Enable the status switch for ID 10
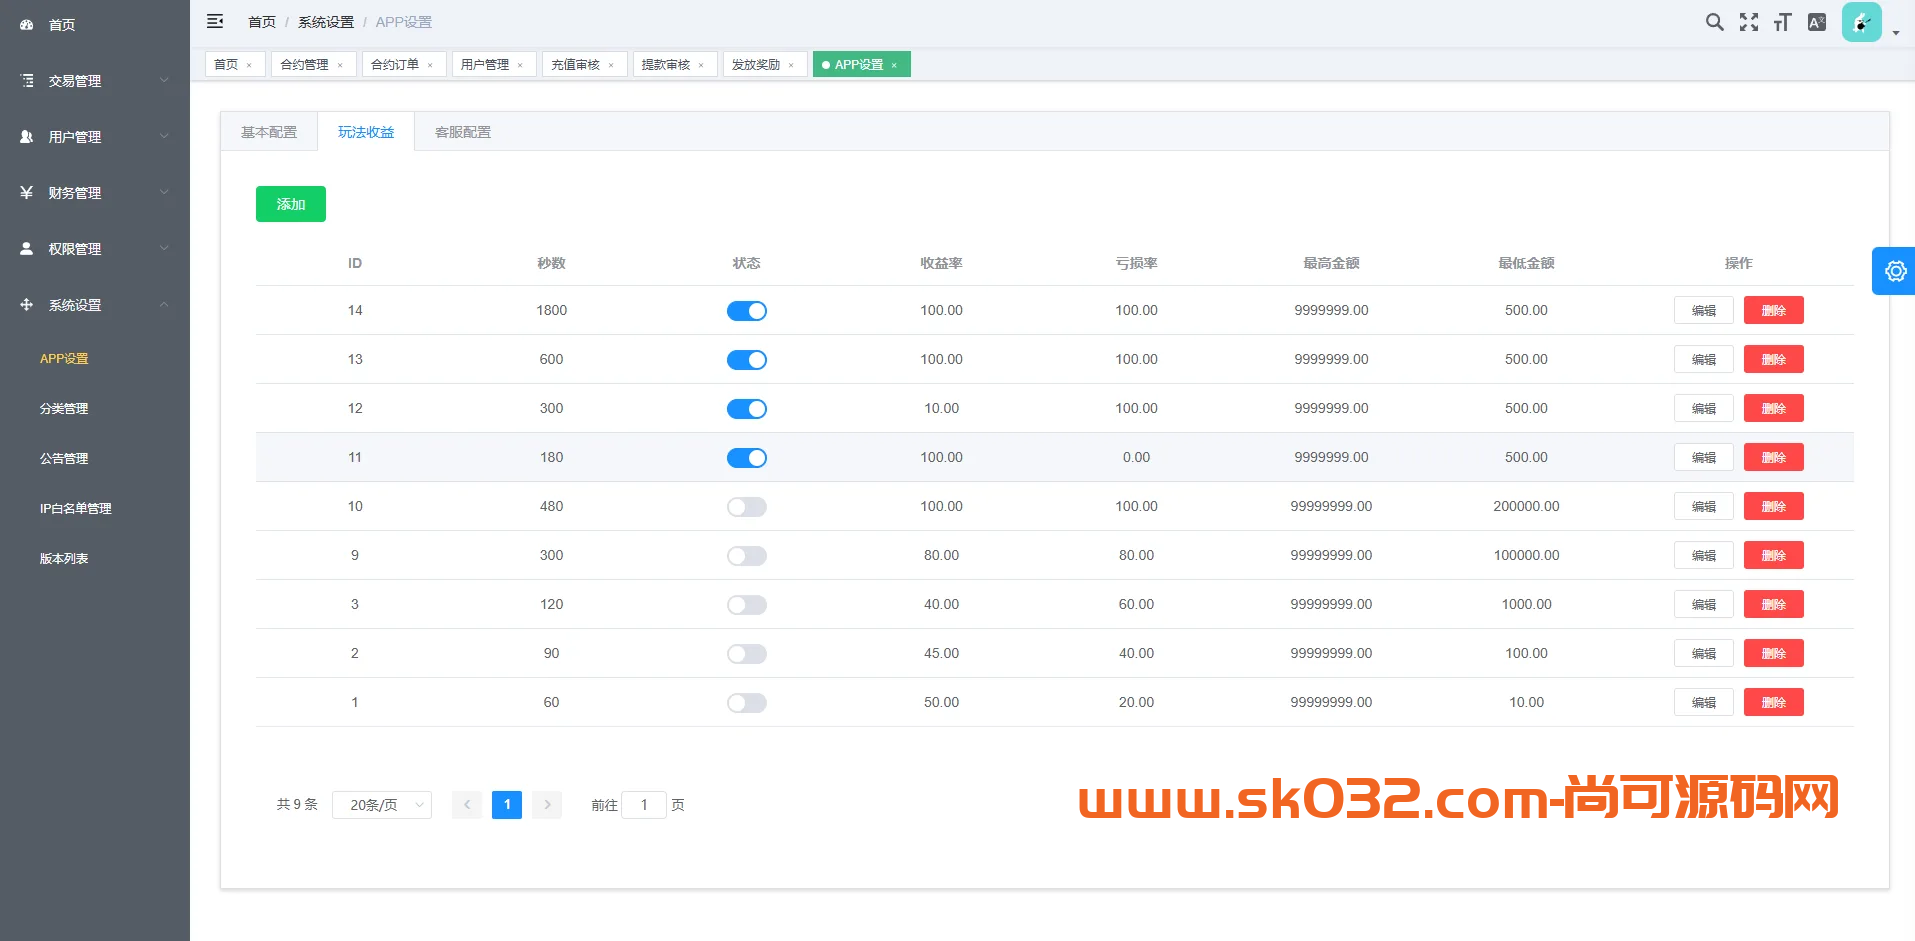This screenshot has width=1915, height=941. point(746,507)
